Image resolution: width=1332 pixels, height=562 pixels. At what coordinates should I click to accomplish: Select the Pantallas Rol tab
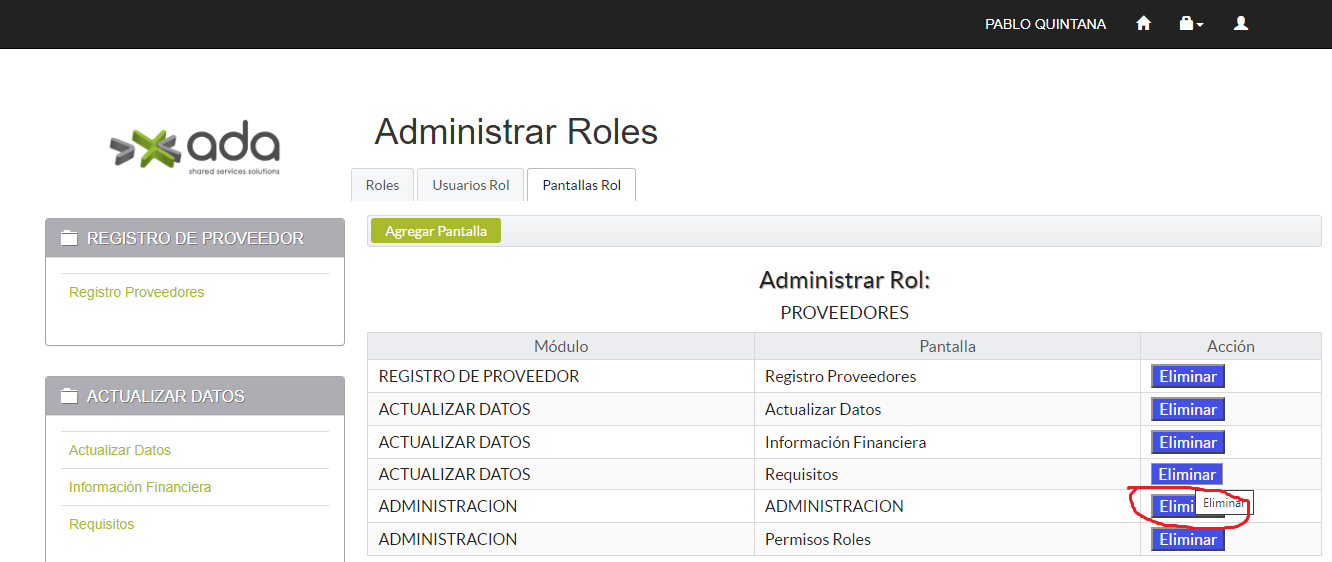pyautogui.click(x=581, y=185)
